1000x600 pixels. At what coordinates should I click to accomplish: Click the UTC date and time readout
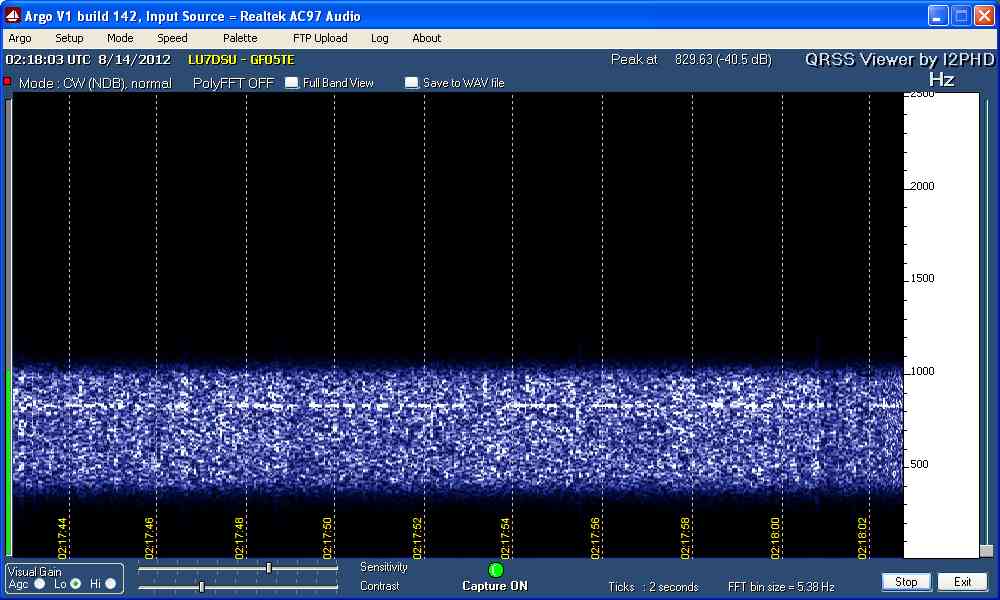click(x=88, y=60)
